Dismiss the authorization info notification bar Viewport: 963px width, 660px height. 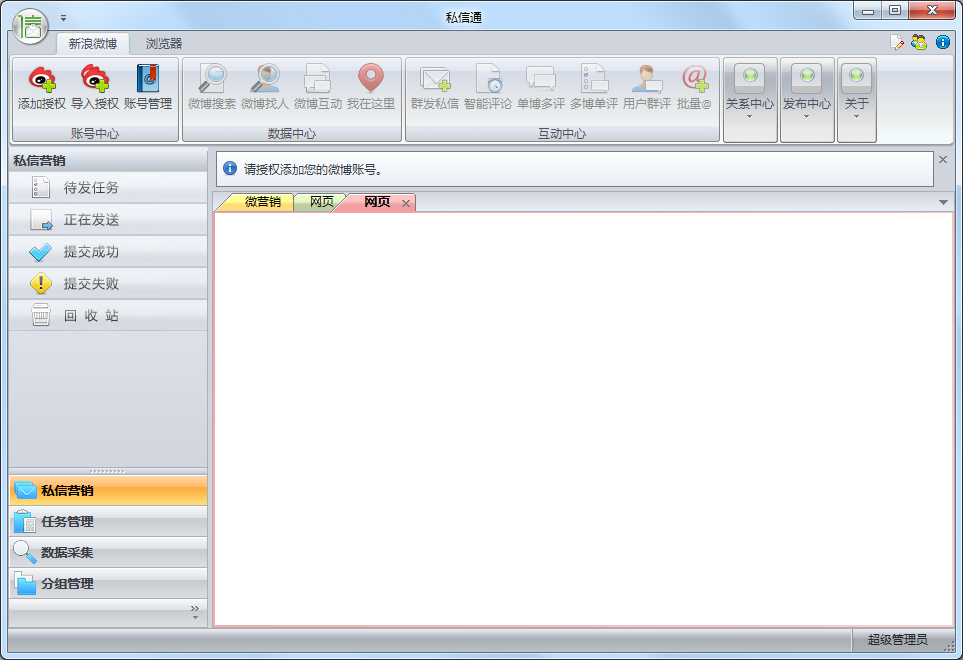click(x=942, y=159)
